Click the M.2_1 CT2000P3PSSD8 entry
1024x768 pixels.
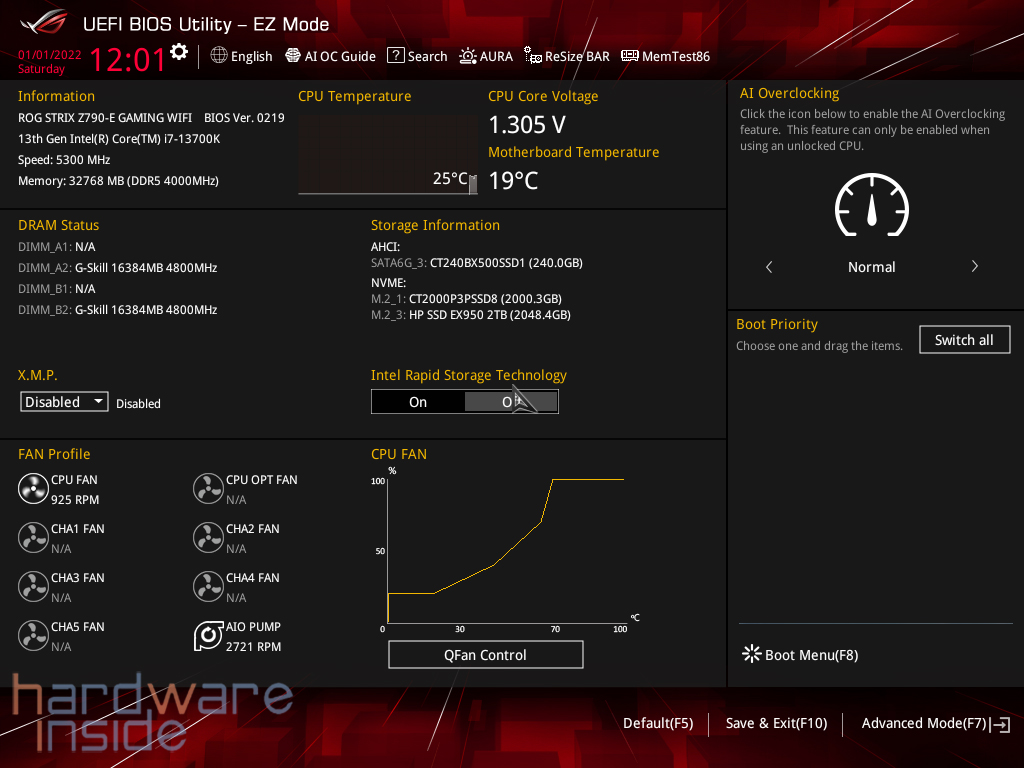[x=466, y=298]
